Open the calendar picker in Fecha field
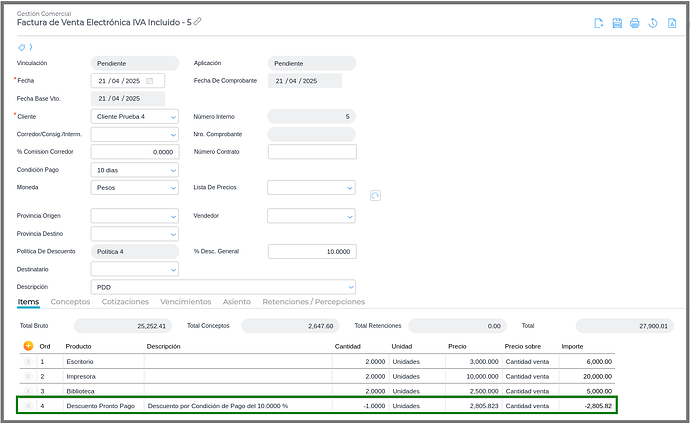 [x=149, y=81]
